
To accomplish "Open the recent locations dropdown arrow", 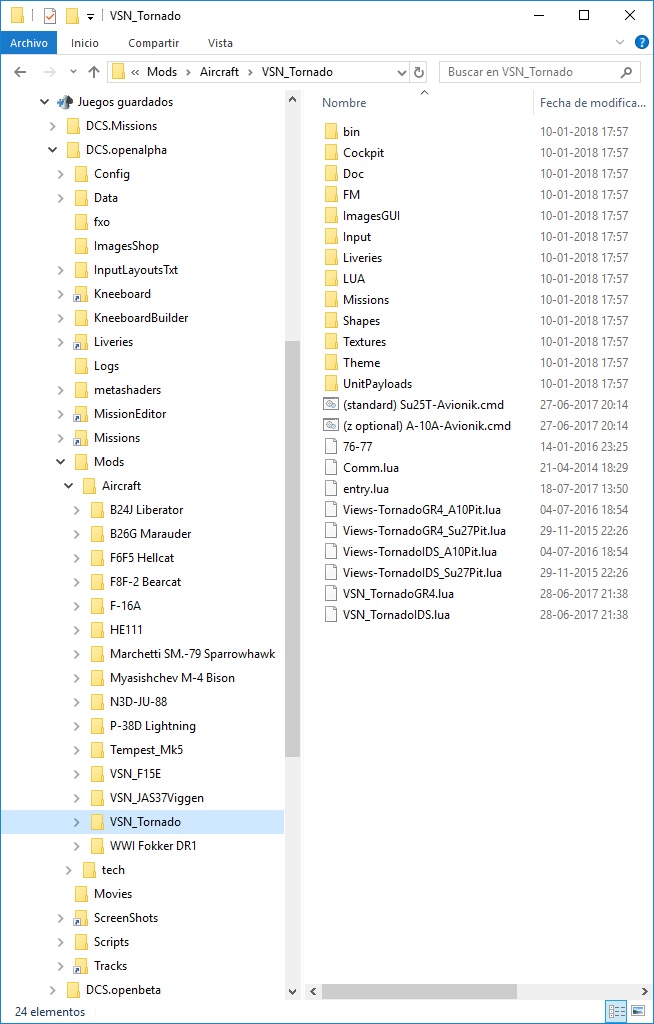I will pos(73,72).
